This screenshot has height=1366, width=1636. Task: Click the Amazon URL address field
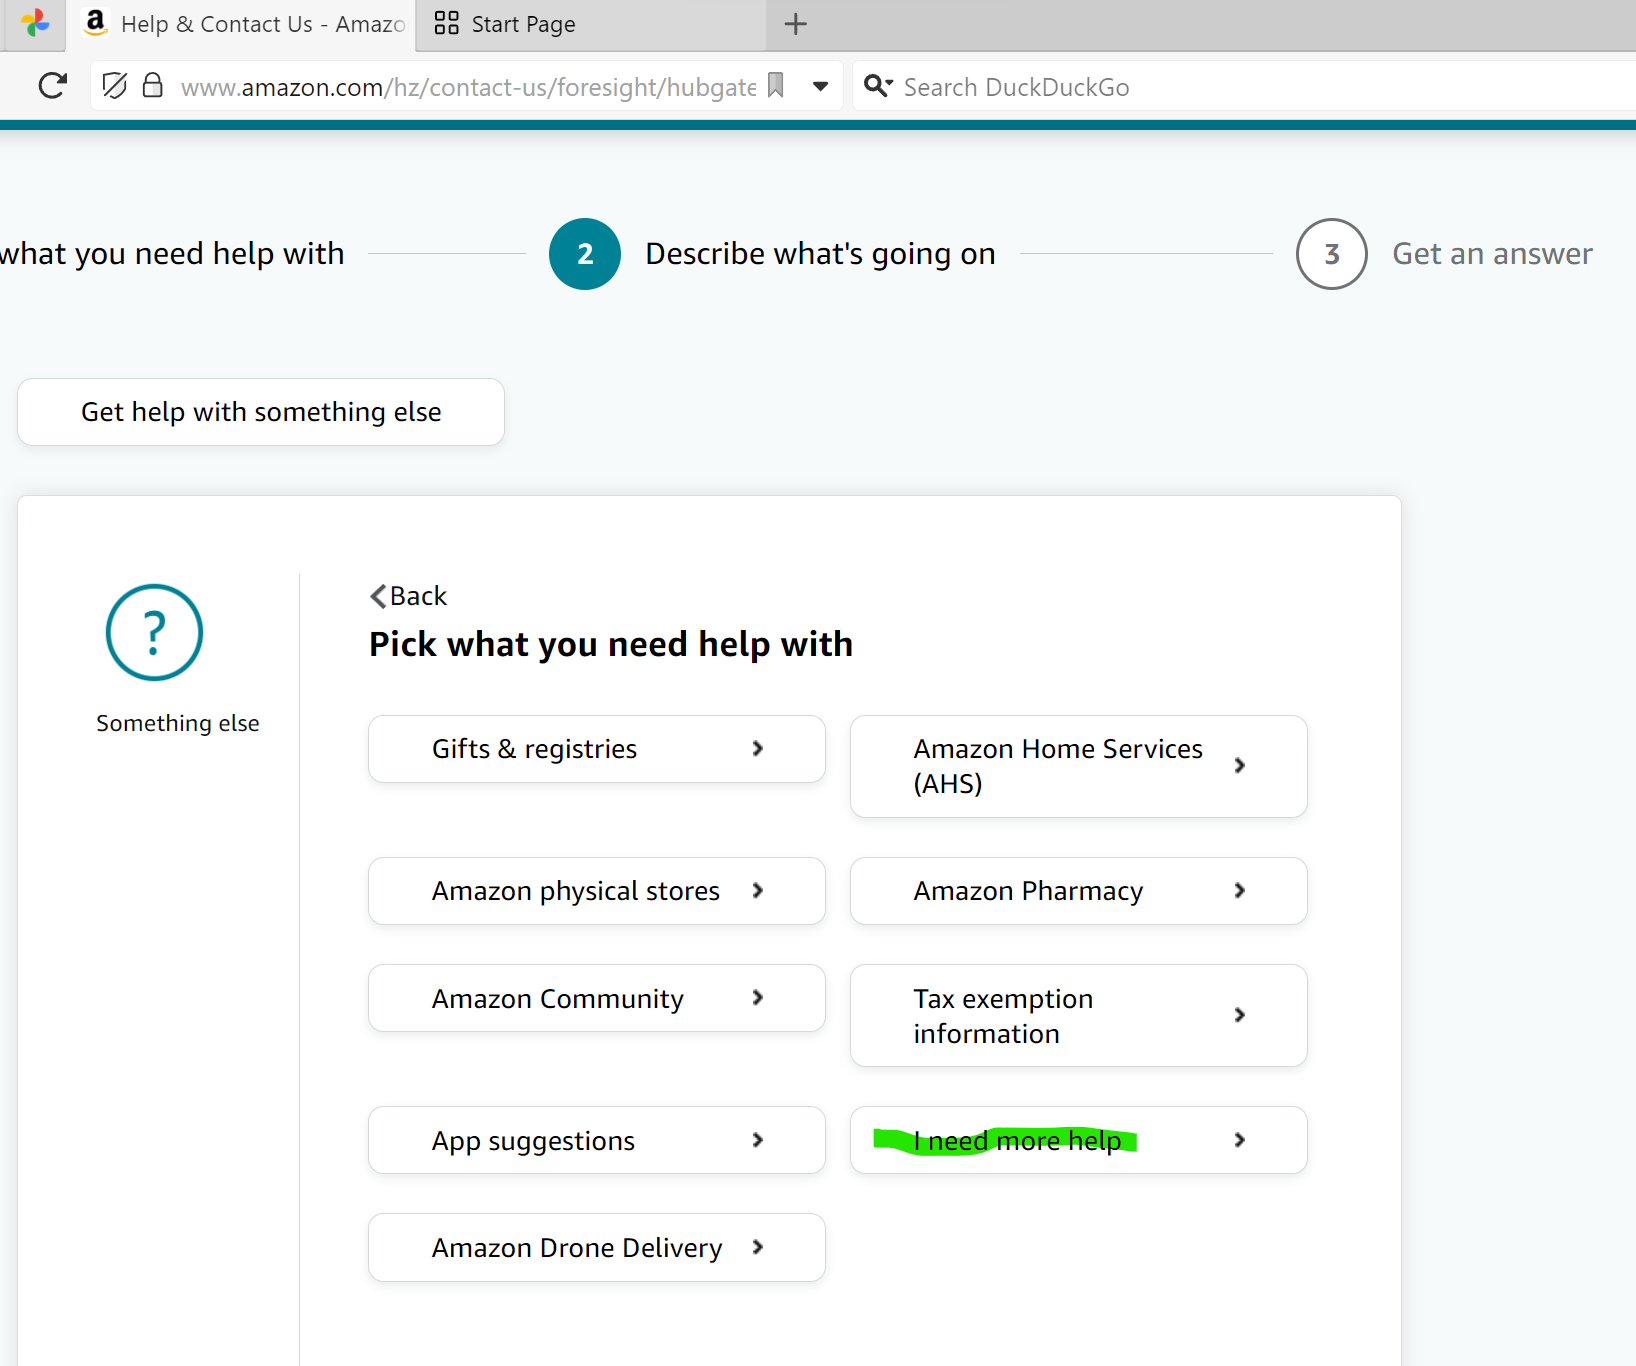[468, 87]
